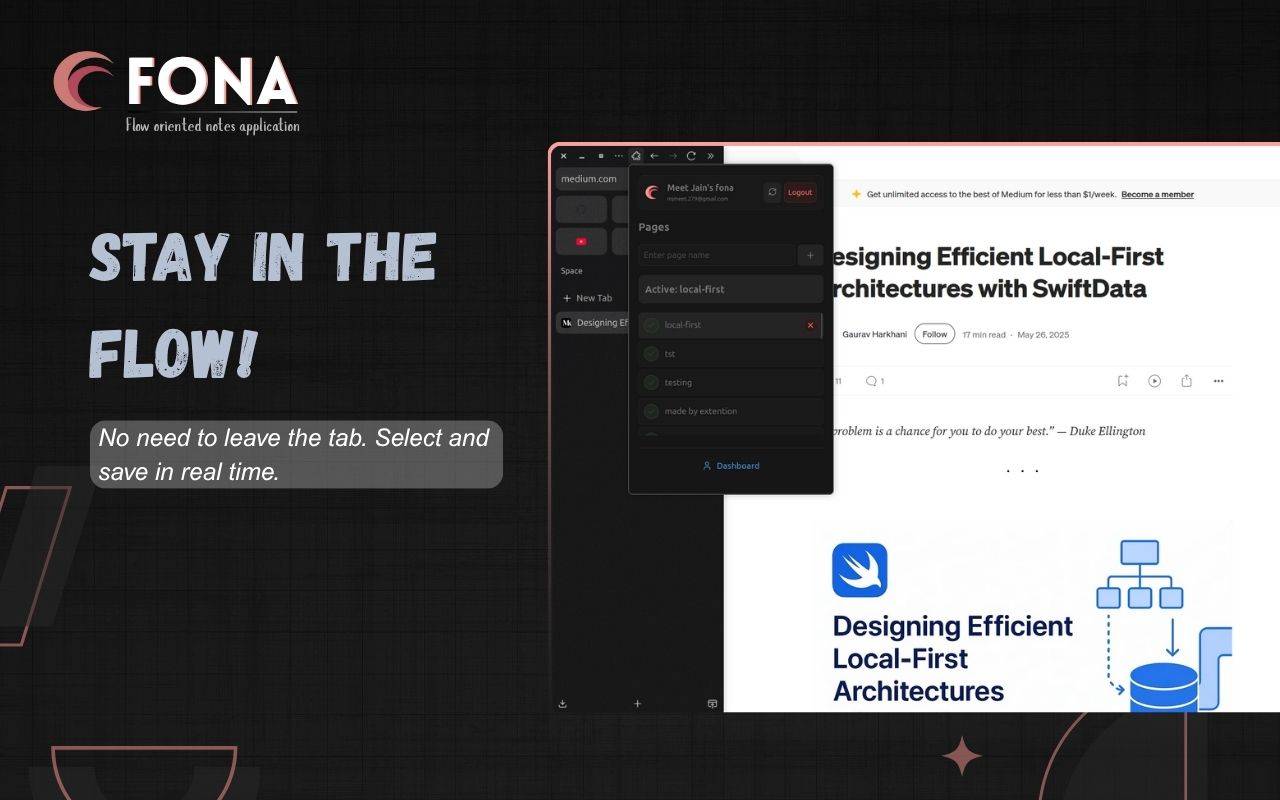
Task: Click the Fona crescent logo in the popup
Action: click(x=650, y=192)
